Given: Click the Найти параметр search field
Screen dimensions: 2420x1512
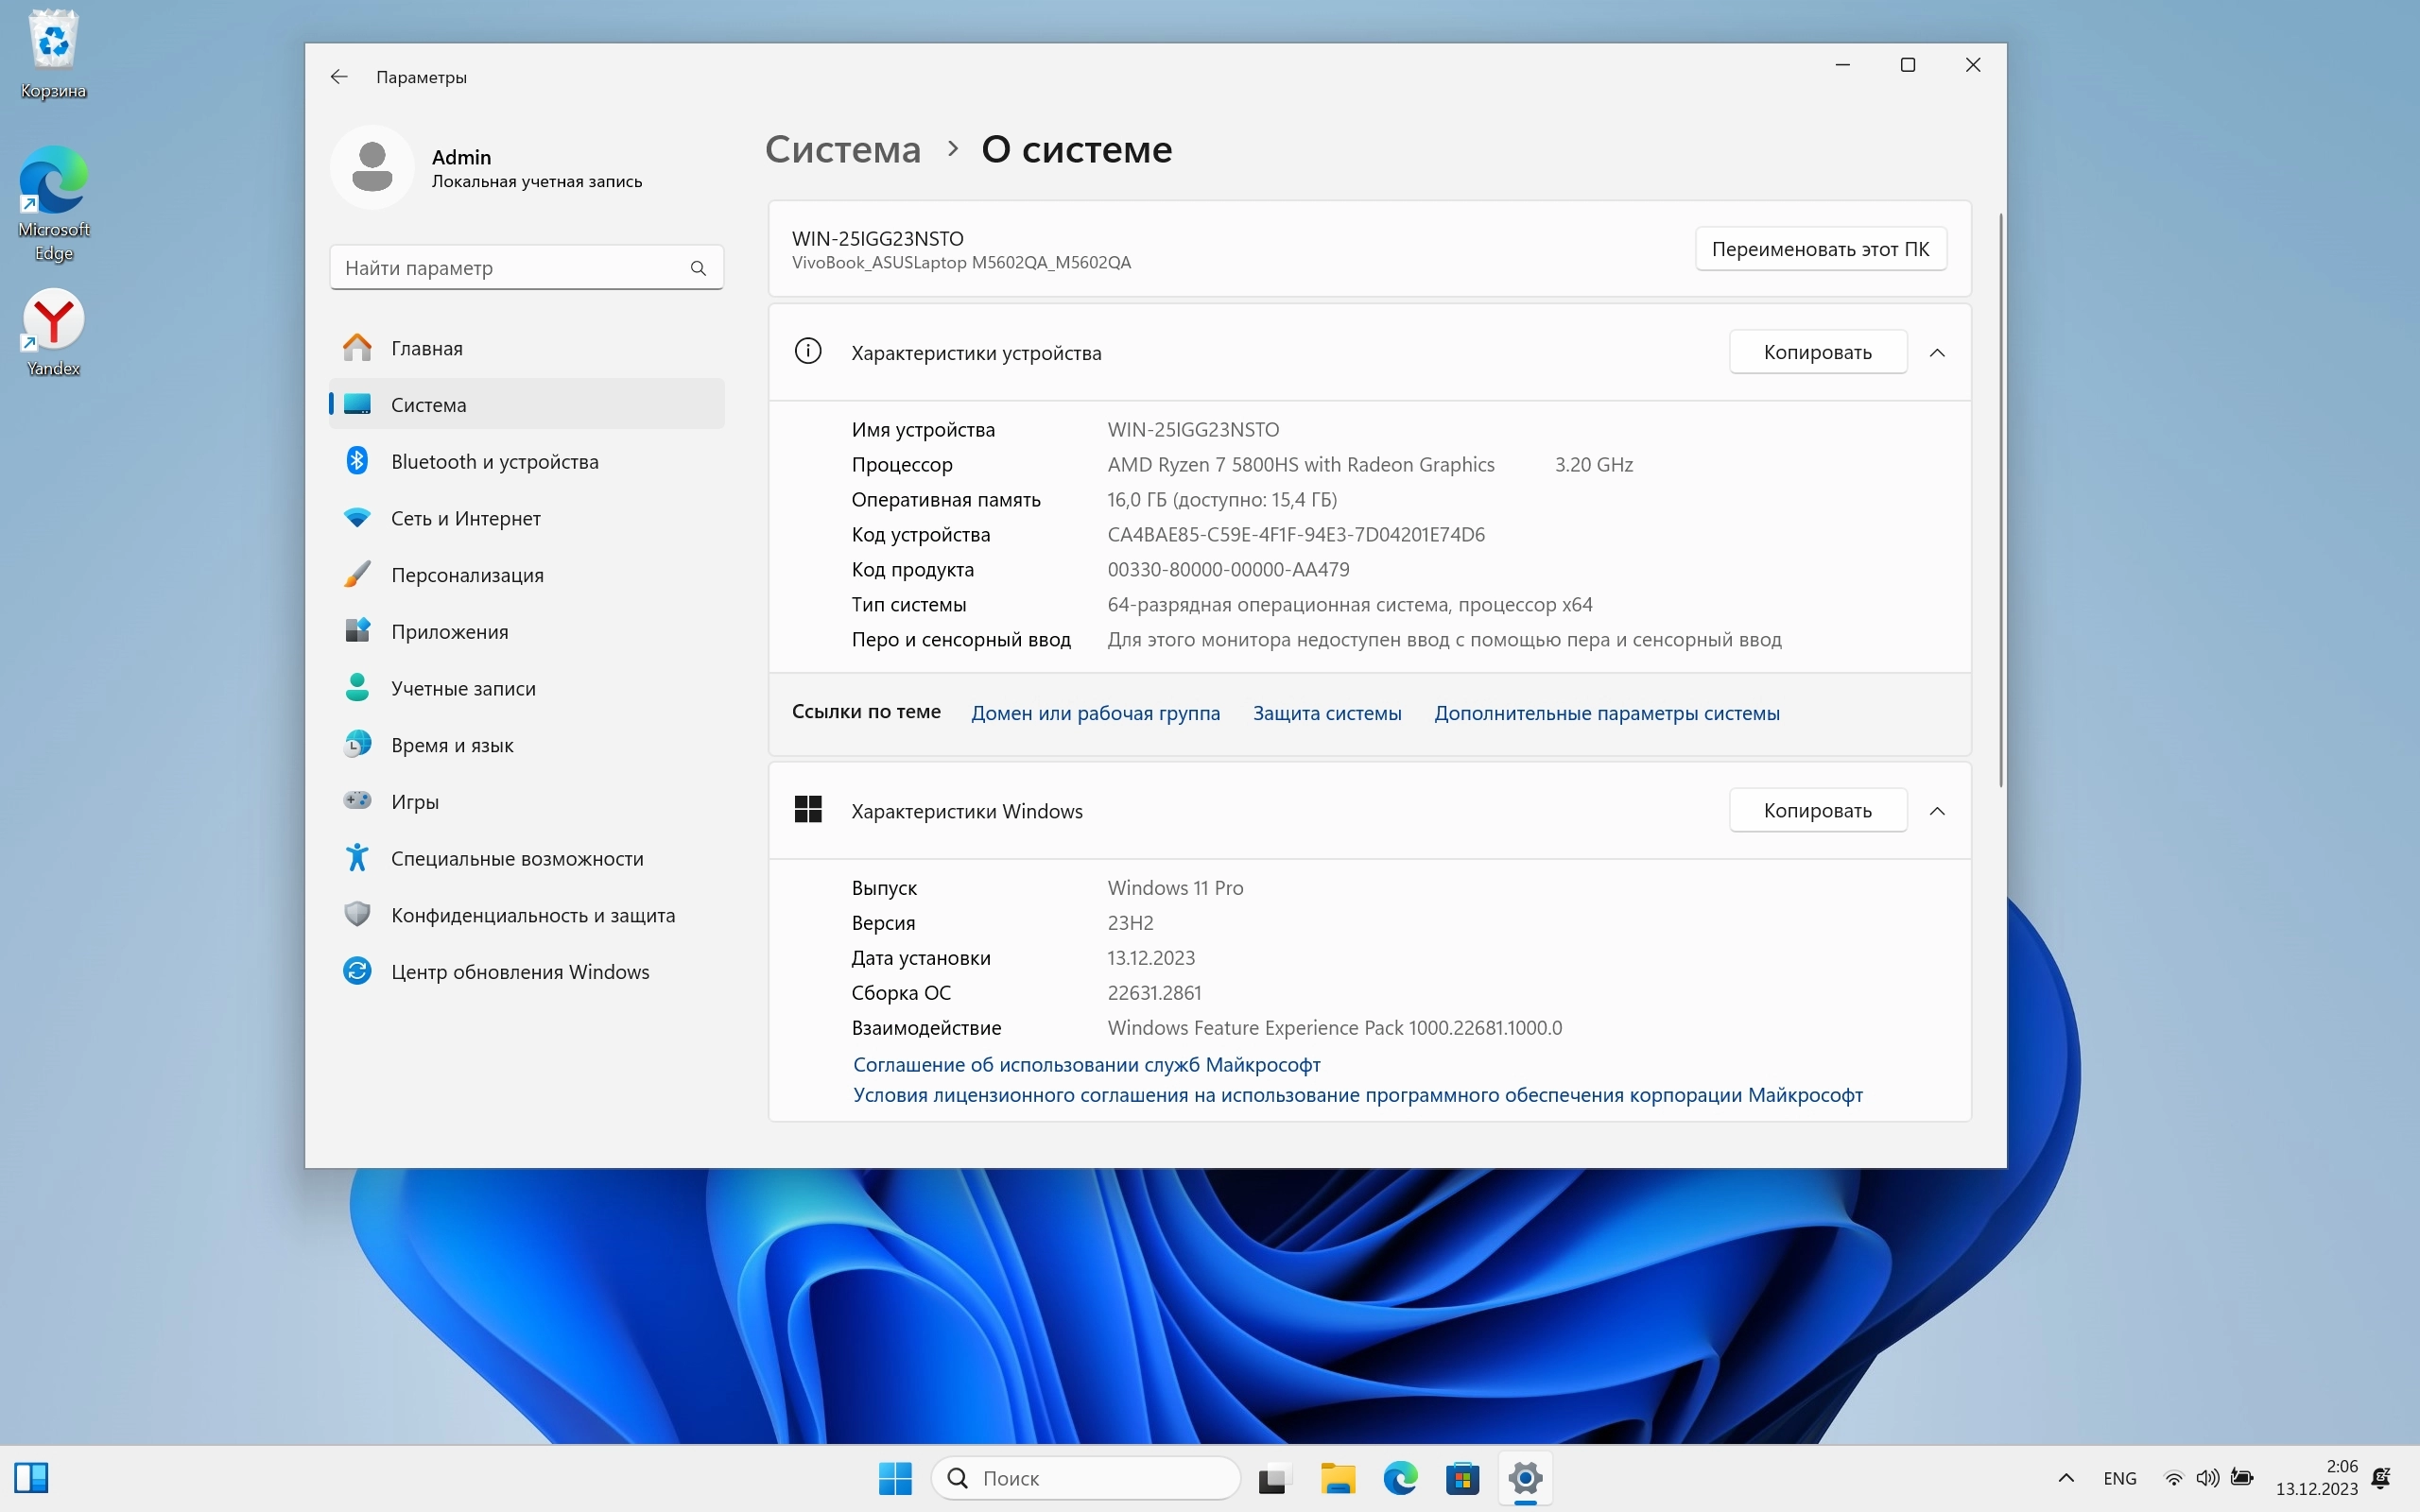Looking at the screenshot, I should tap(510, 268).
